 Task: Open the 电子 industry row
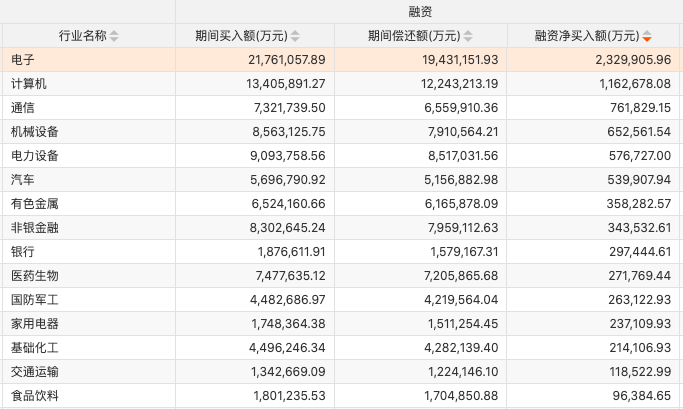pyautogui.click(x=23, y=60)
